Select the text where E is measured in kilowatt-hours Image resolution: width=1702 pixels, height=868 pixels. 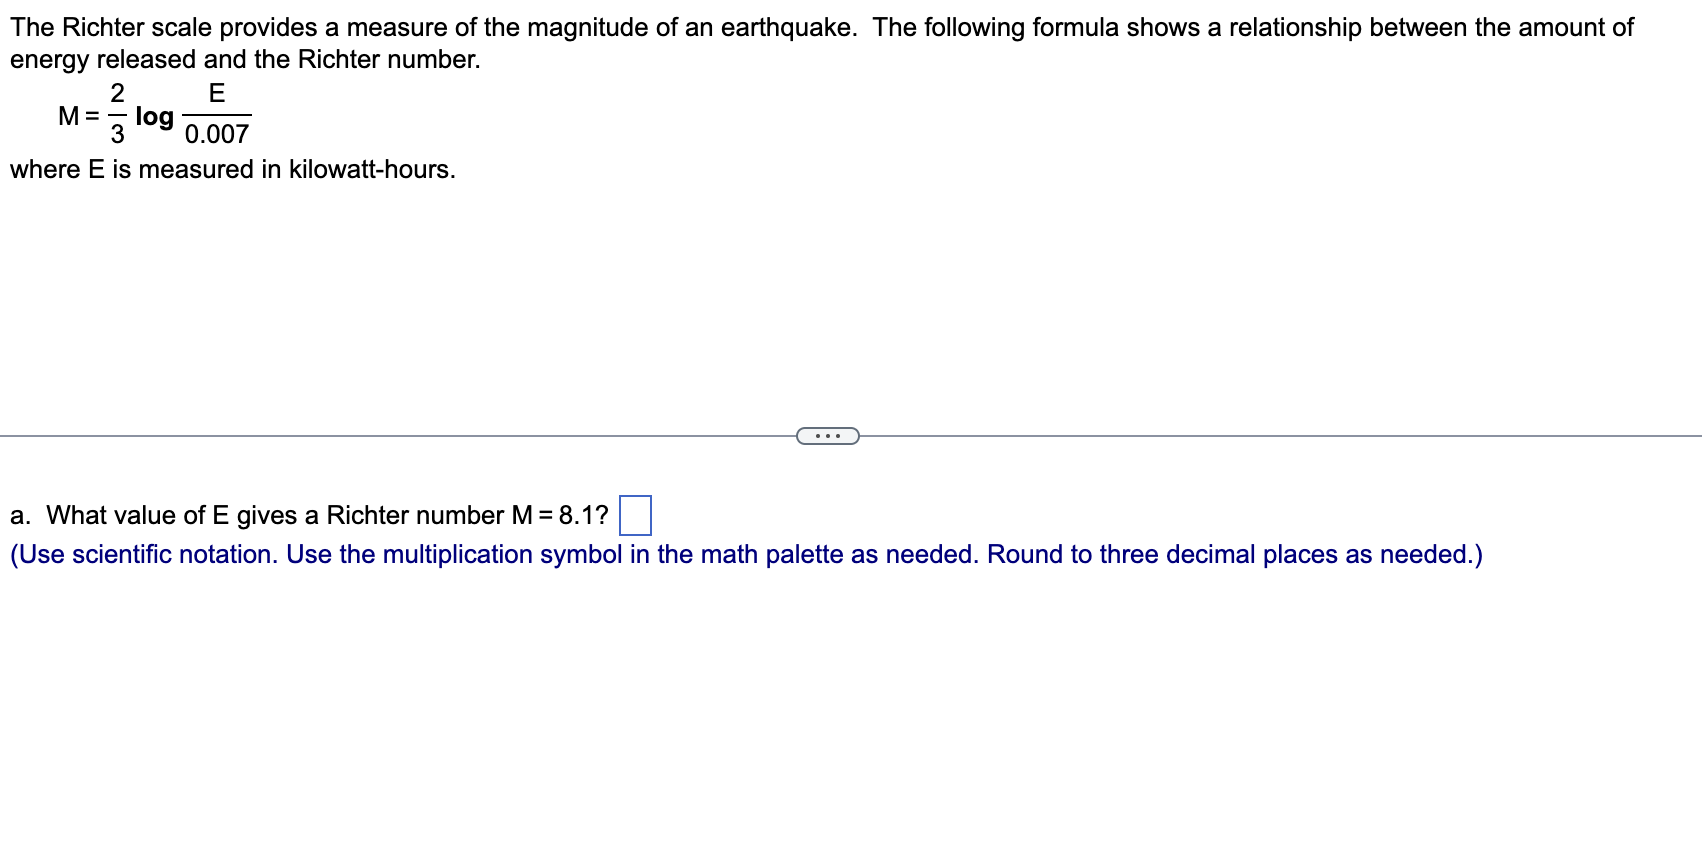pos(232,170)
